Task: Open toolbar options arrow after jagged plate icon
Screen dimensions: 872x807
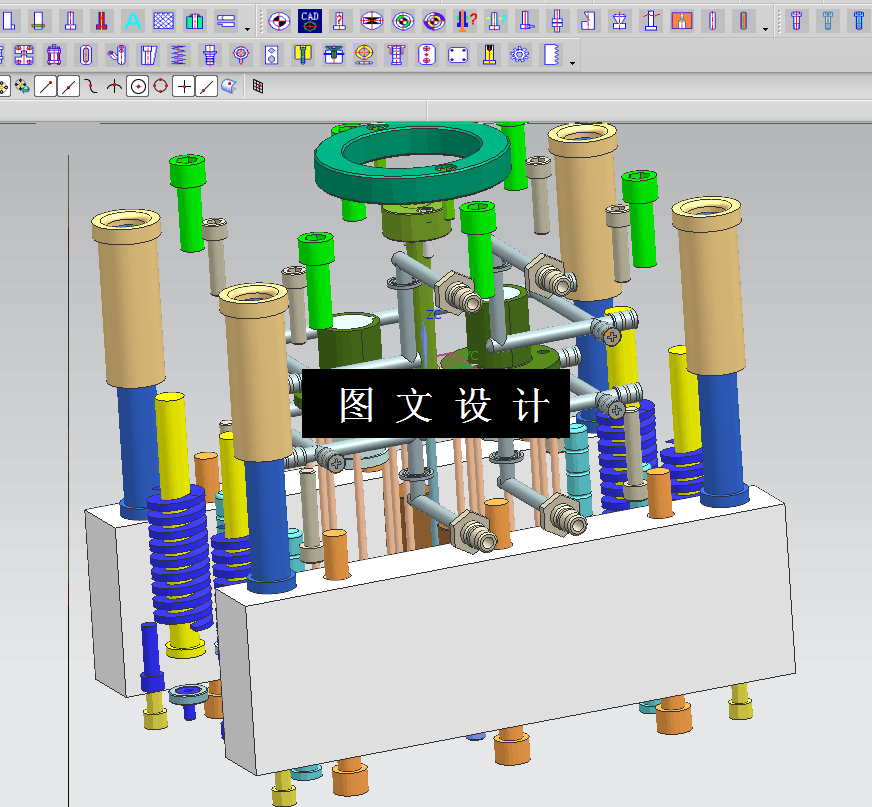Action: (572, 63)
